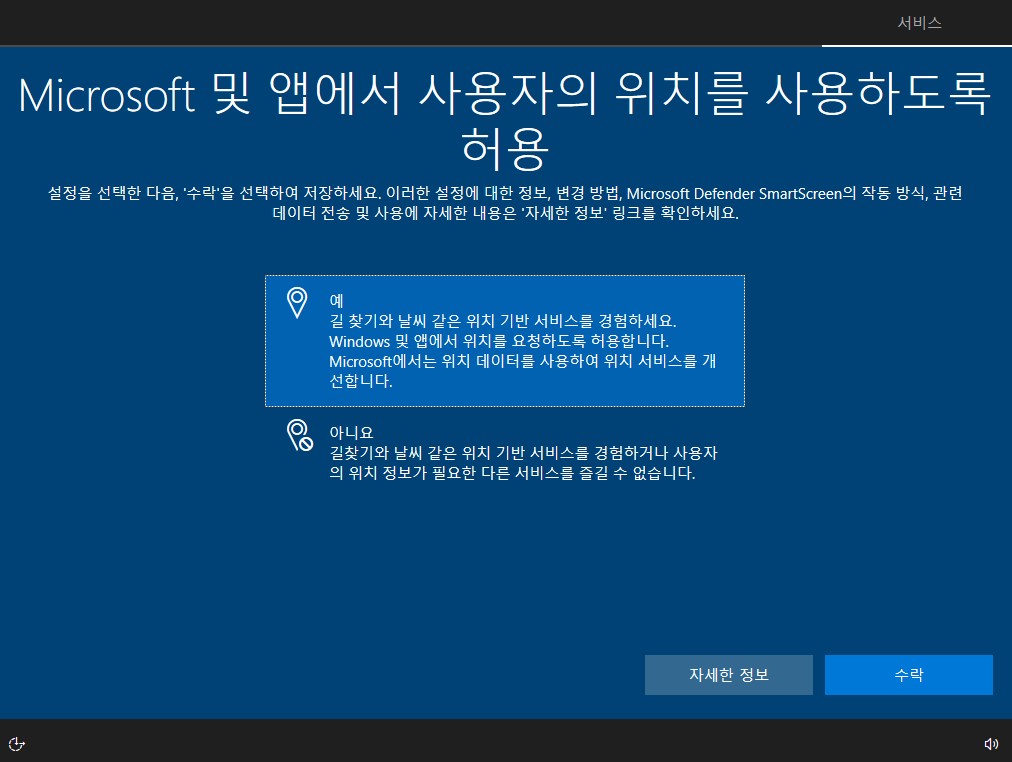Image resolution: width=1012 pixels, height=762 pixels.
Task: Click the Microsoft Defender SmartScreen text
Action: pyautogui.click(x=734, y=193)
